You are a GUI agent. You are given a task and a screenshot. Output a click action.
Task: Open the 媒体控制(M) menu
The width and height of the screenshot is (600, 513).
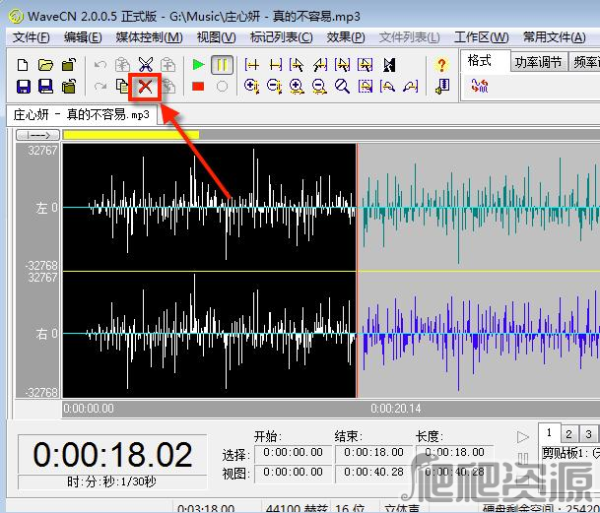tap(149, 37)
